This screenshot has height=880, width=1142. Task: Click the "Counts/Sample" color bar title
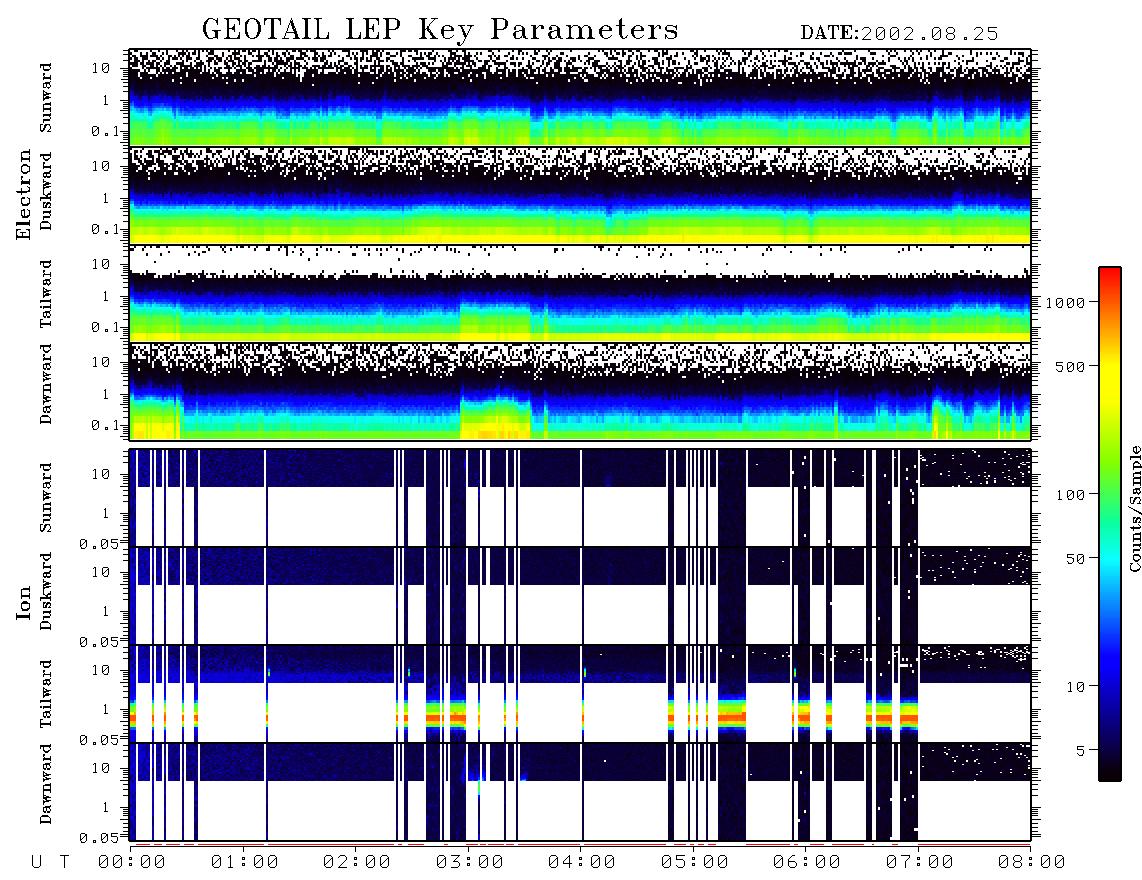(x=1134, y=508)
